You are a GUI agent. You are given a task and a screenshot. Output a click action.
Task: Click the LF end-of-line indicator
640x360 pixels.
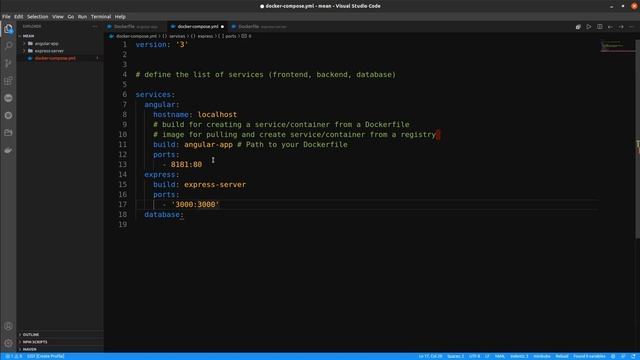487,356
